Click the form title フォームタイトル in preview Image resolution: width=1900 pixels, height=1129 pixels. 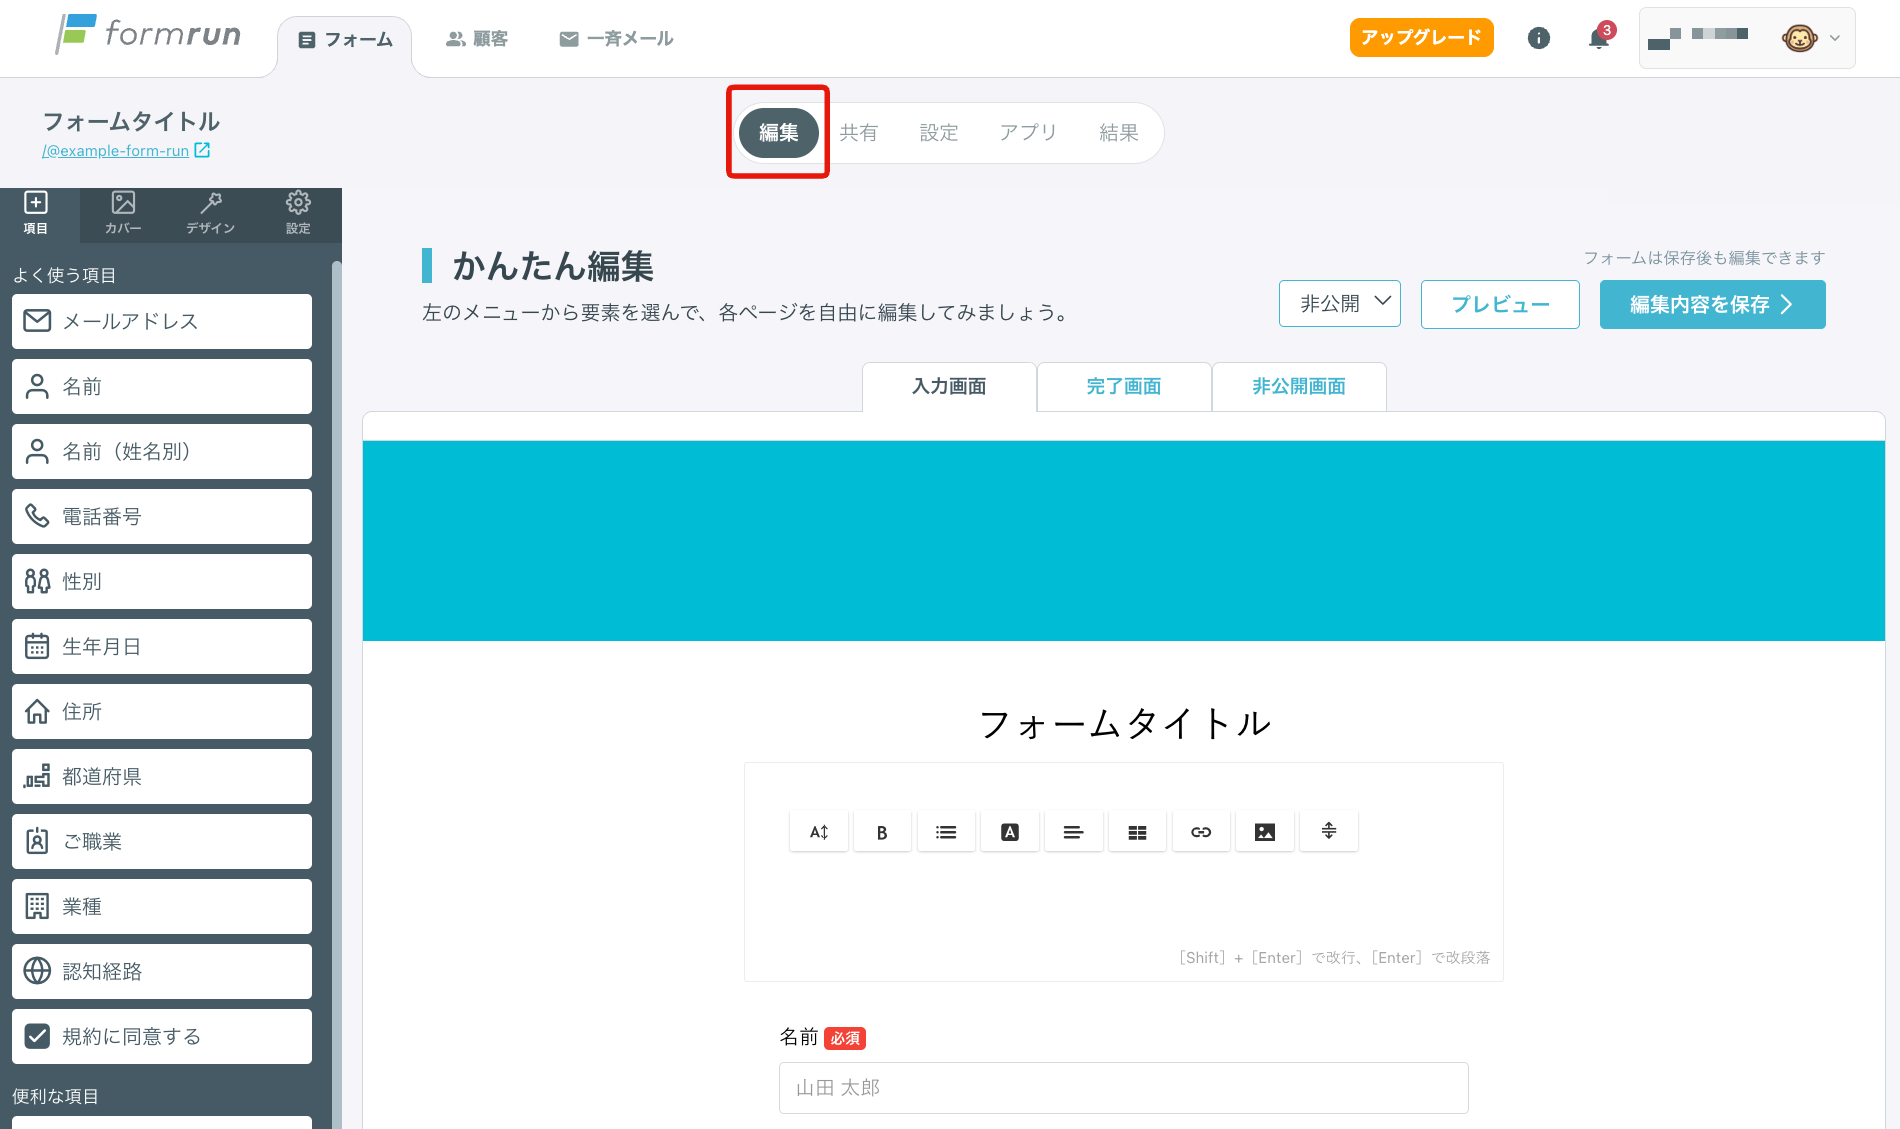(x=1124, y=724)
